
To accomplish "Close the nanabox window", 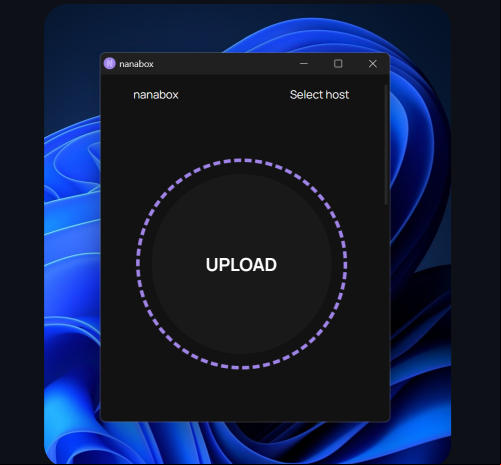I will (x=373, y=63).
